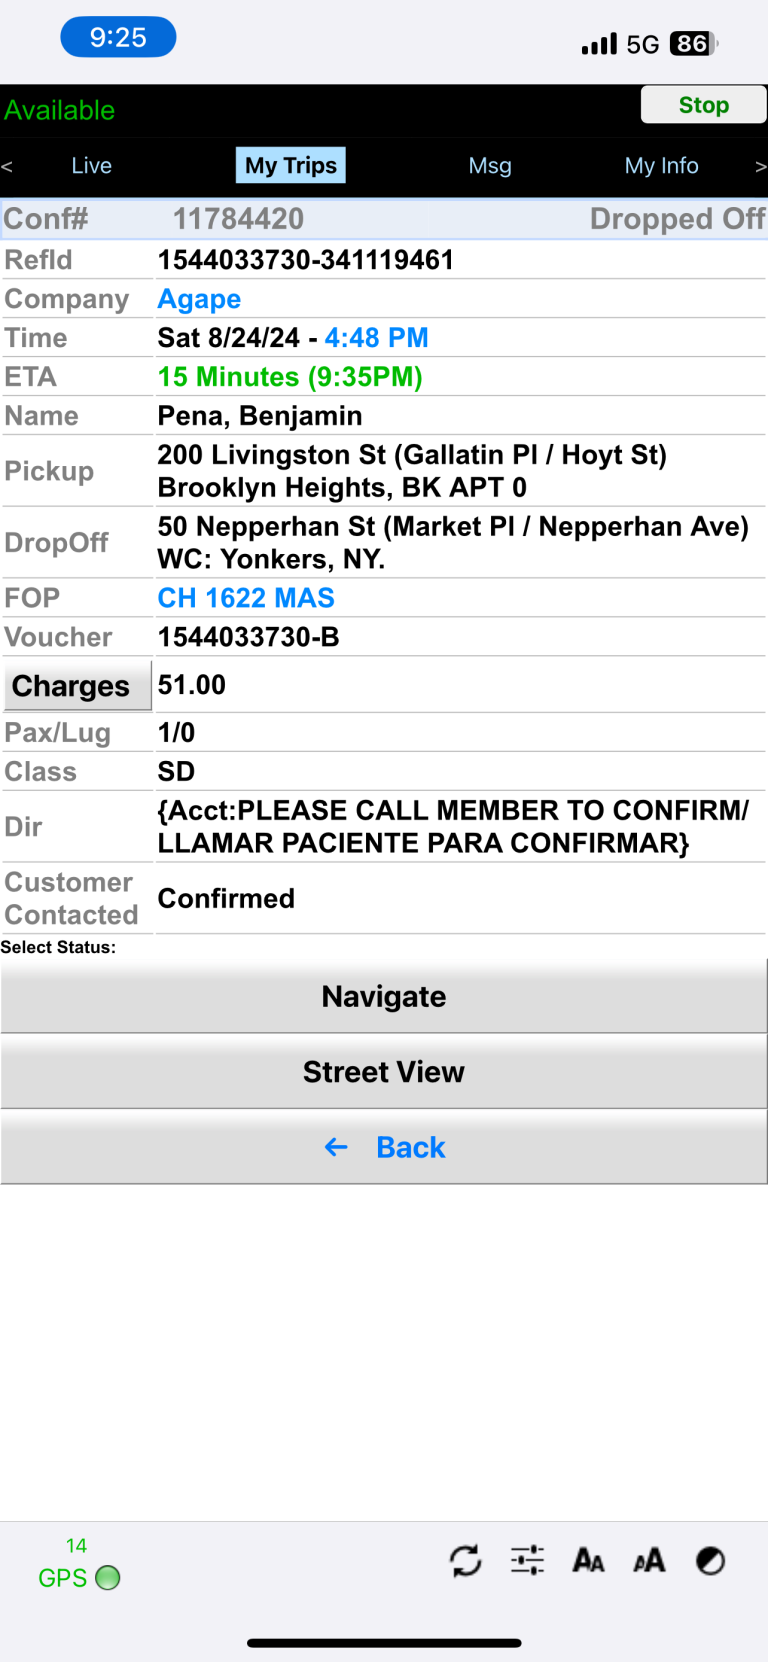Go to the My Info tab

[661, 166]
